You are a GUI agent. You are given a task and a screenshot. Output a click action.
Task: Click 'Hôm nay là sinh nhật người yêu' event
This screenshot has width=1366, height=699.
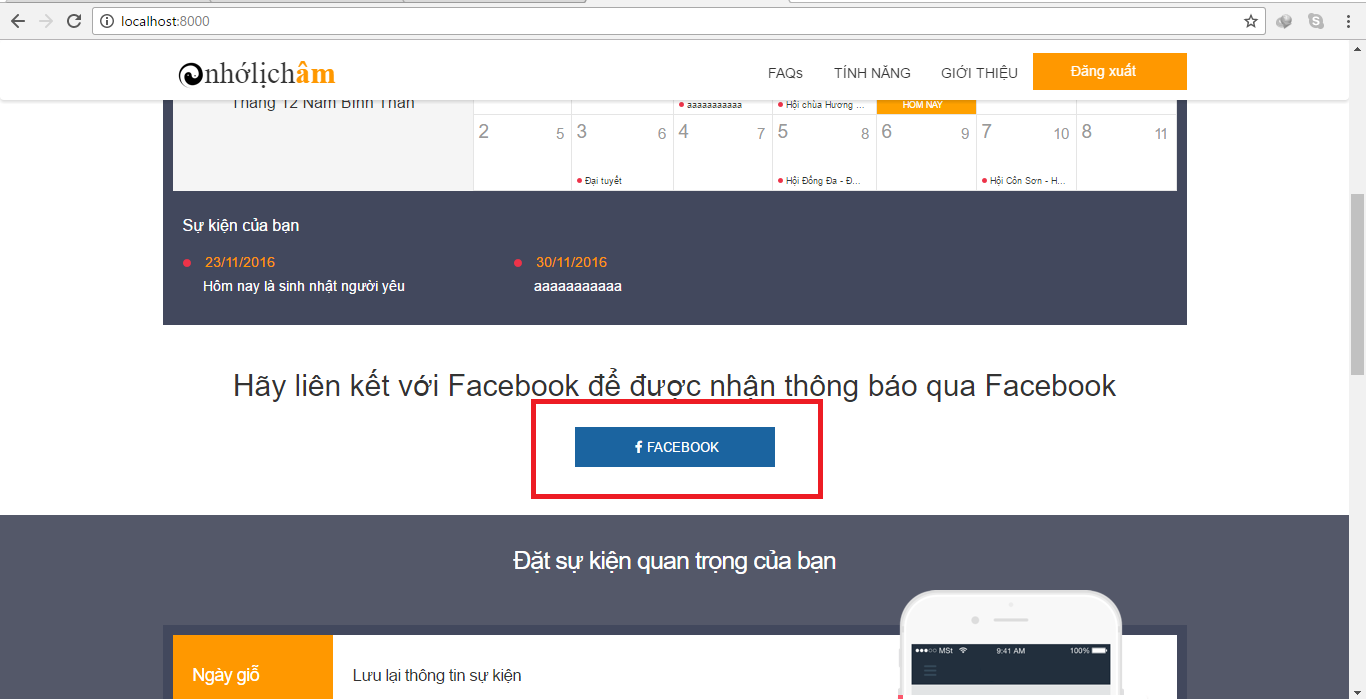304,286
